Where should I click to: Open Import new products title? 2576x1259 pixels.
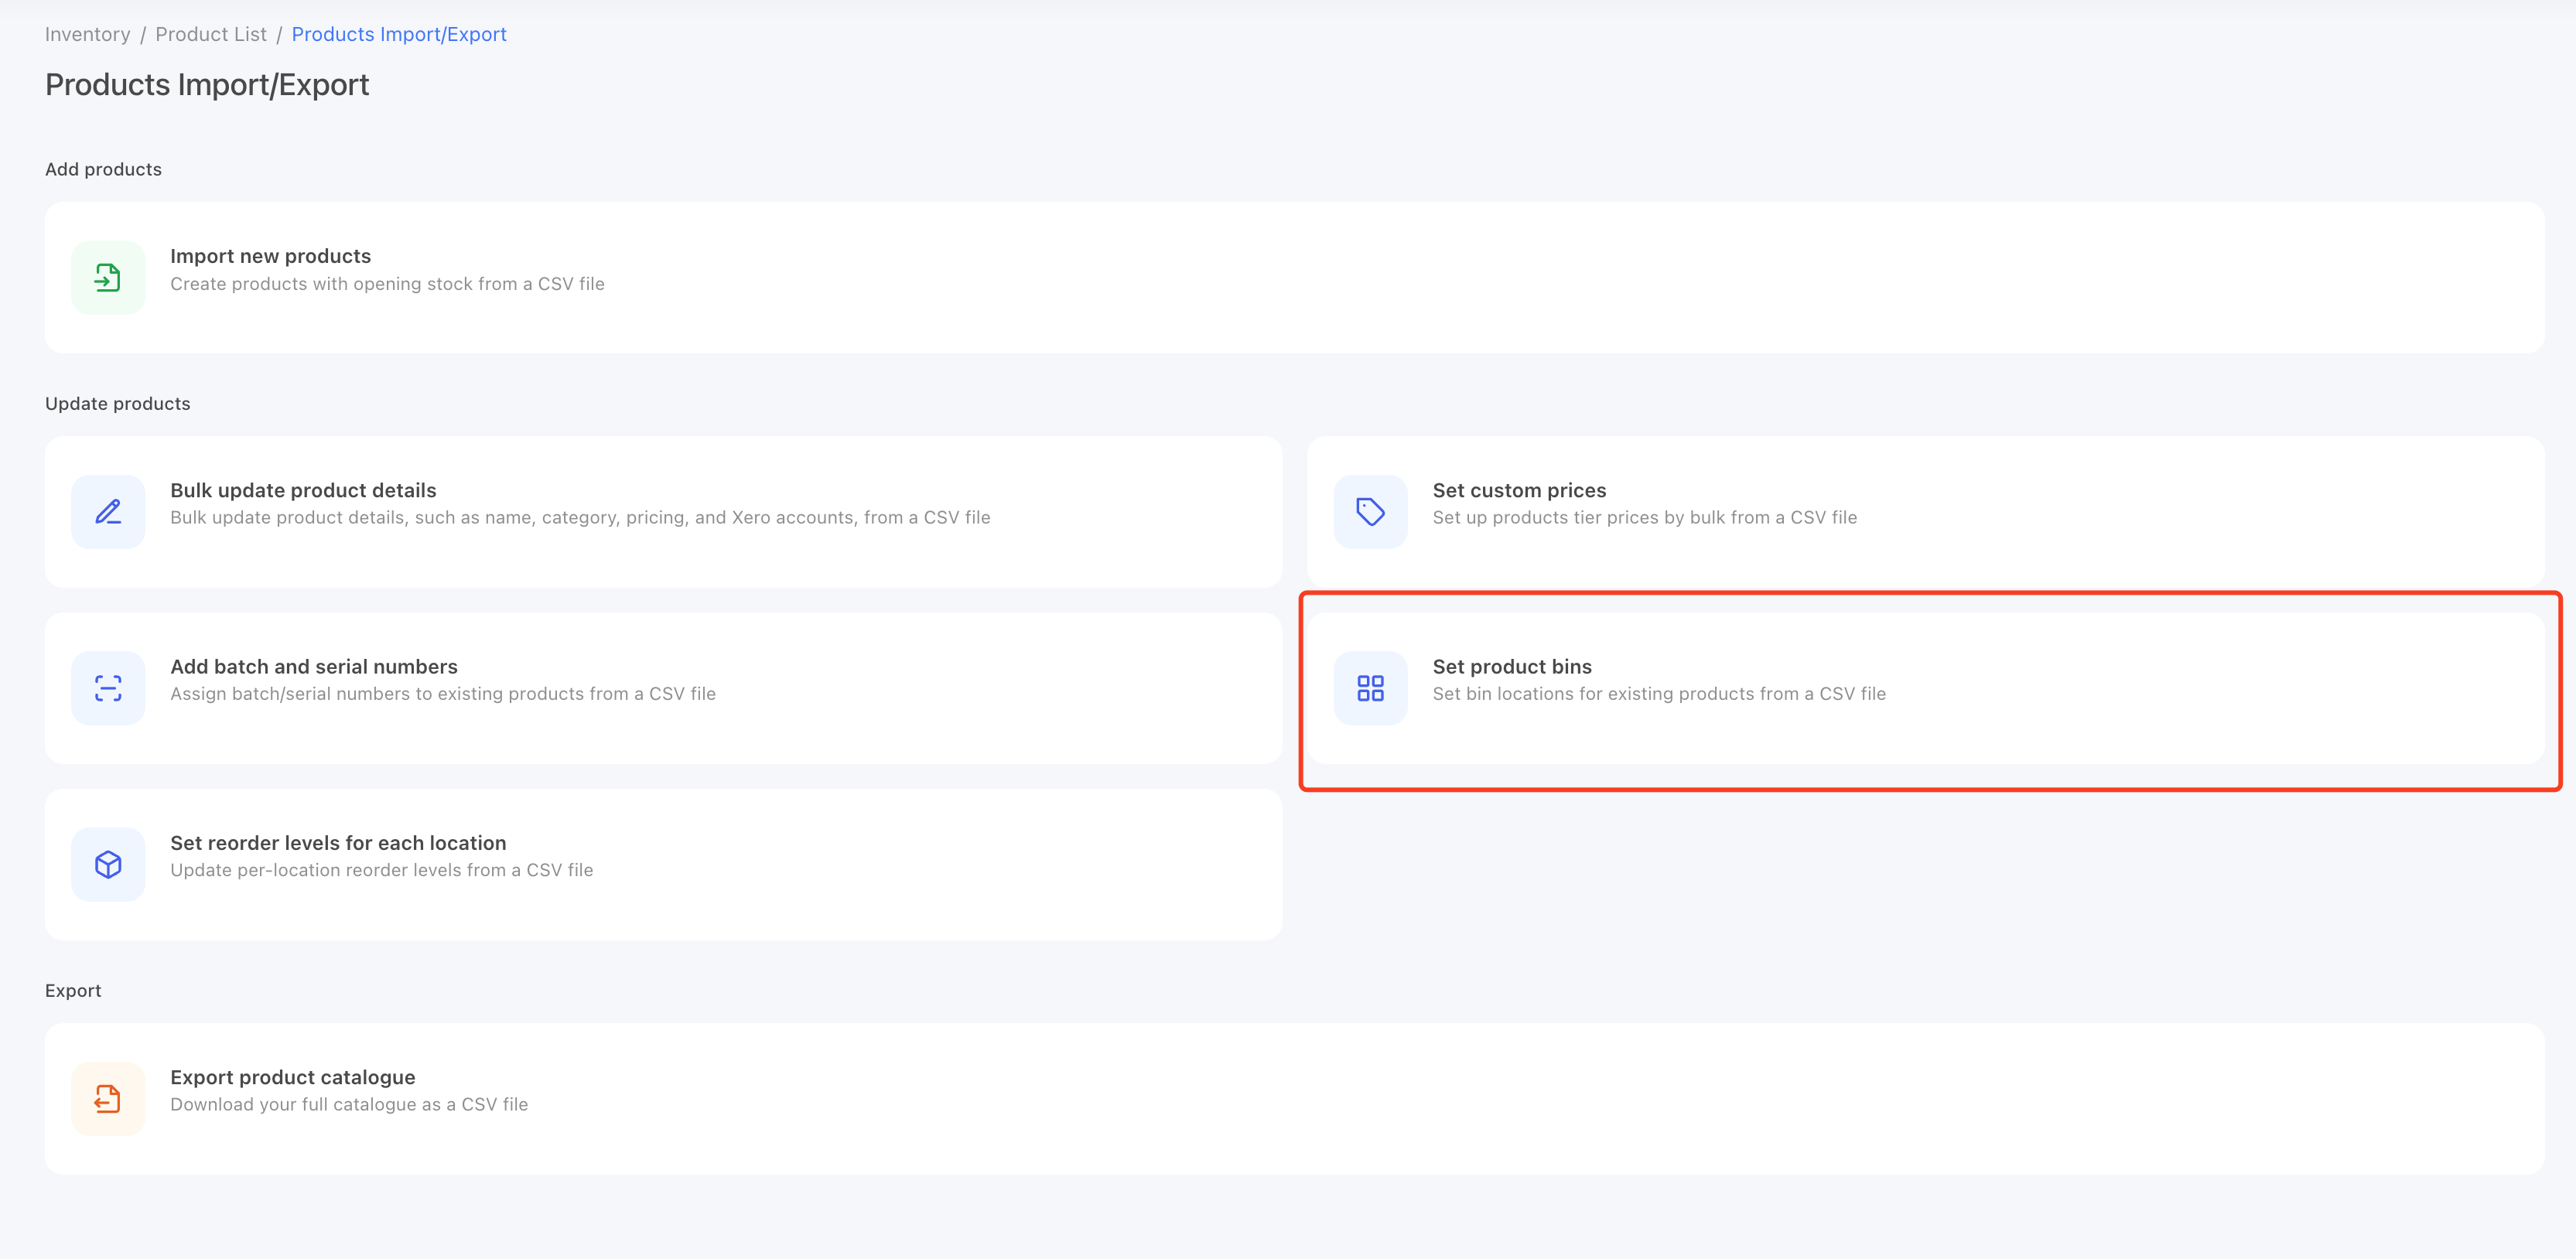(x=270, y=256)
